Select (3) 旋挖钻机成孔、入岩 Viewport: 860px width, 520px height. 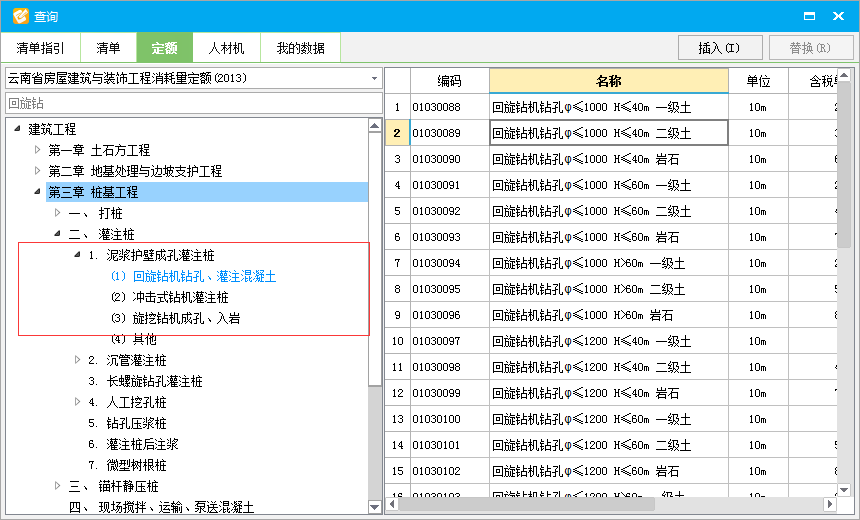pos(176,318)
